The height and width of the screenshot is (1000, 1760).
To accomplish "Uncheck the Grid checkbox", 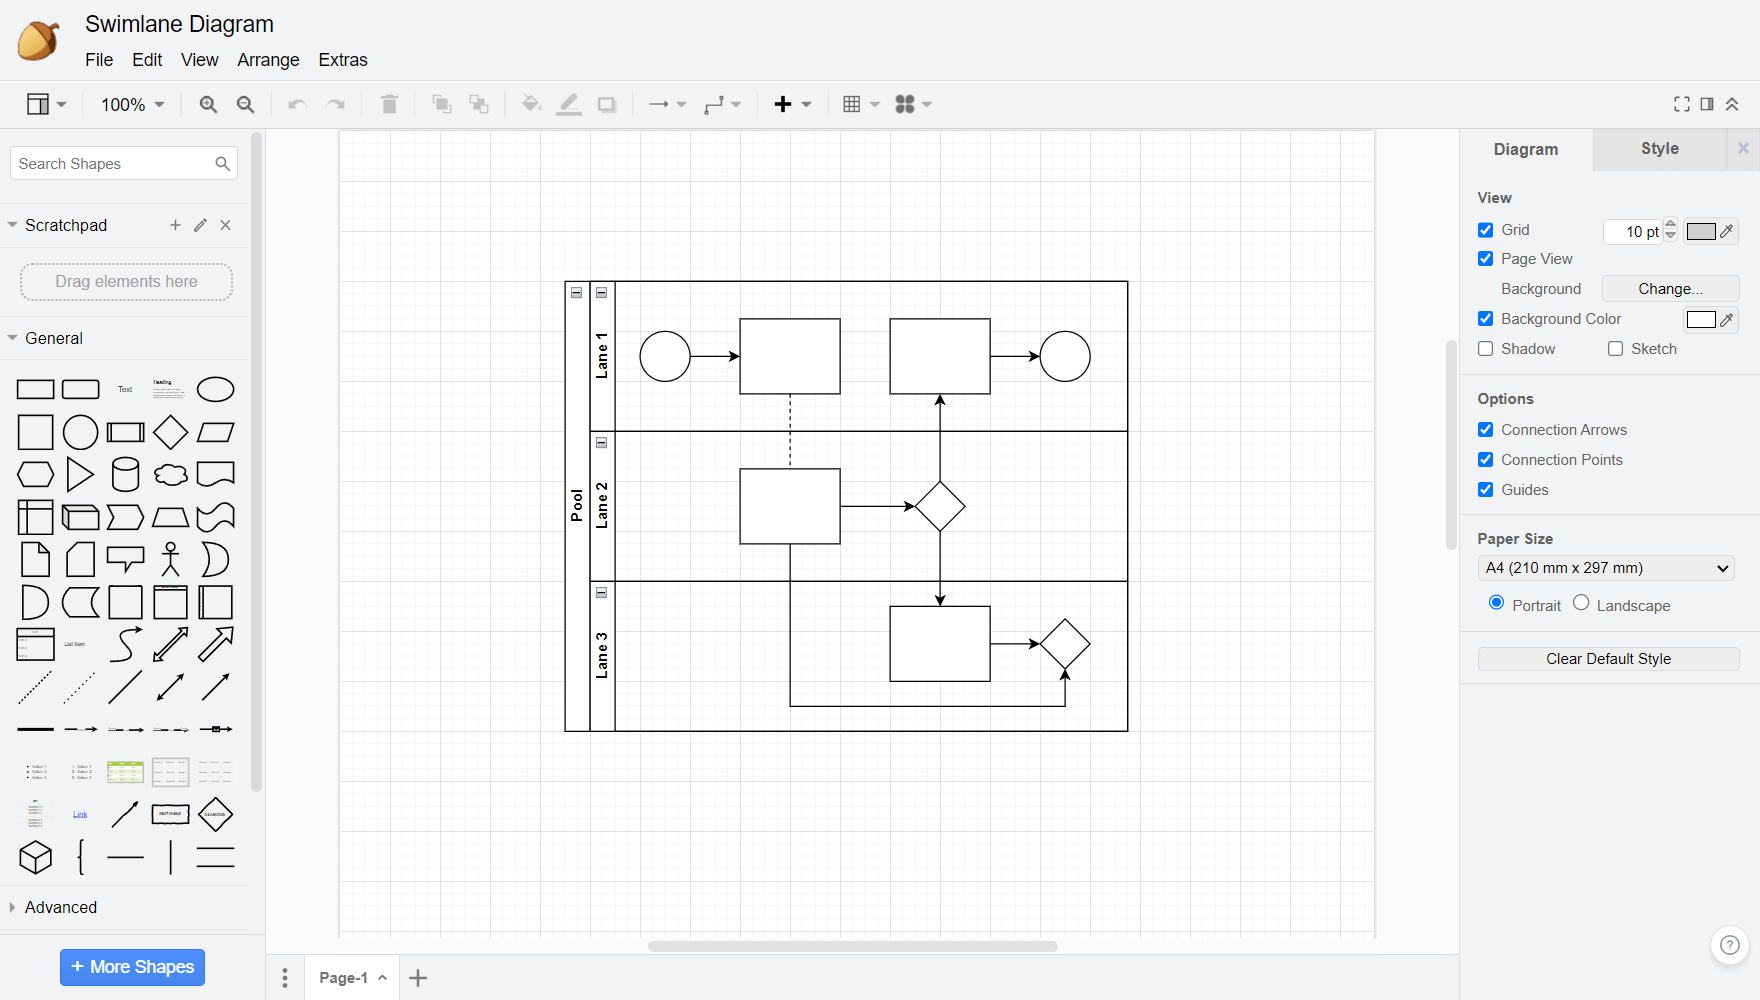I will click(1486, 230).
